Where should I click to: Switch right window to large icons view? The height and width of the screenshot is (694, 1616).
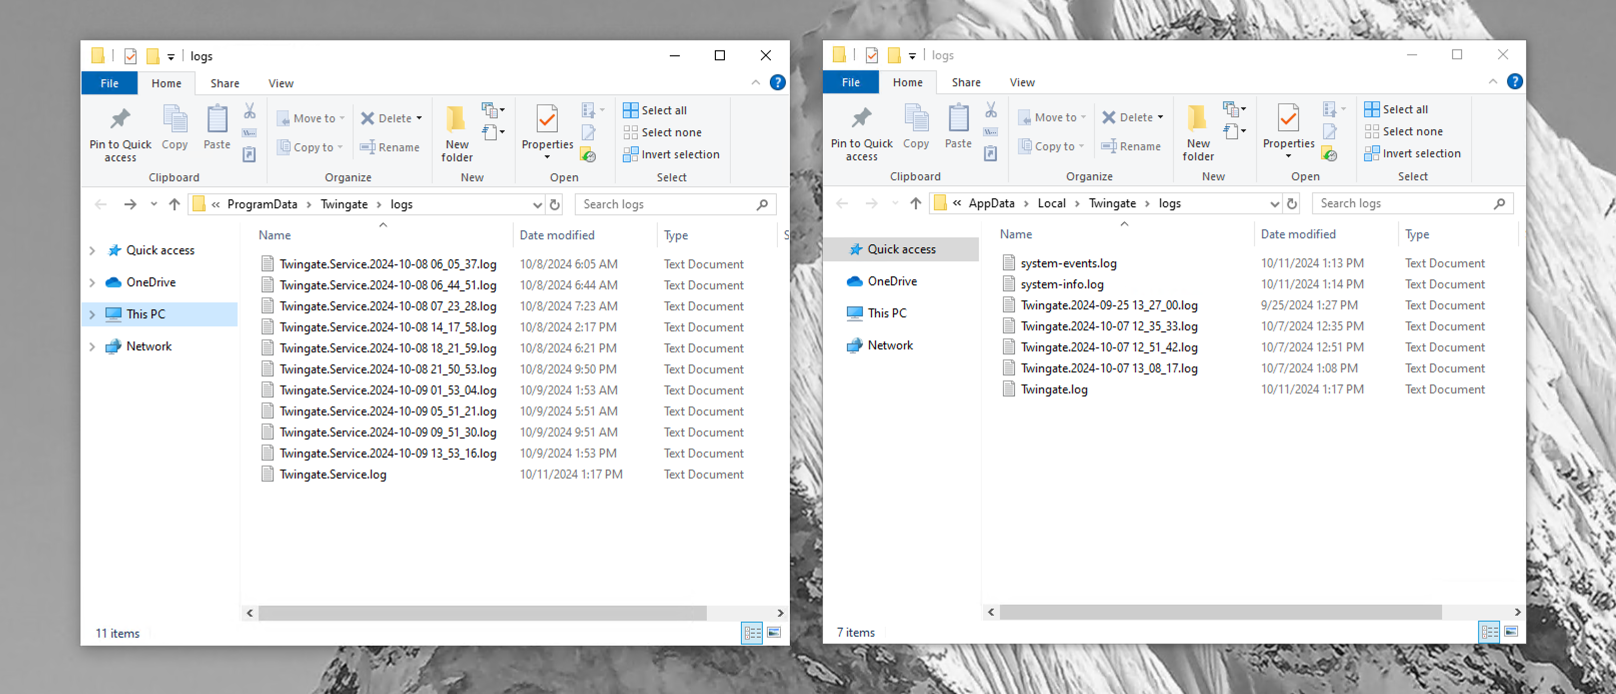(x=1511, y=632)
